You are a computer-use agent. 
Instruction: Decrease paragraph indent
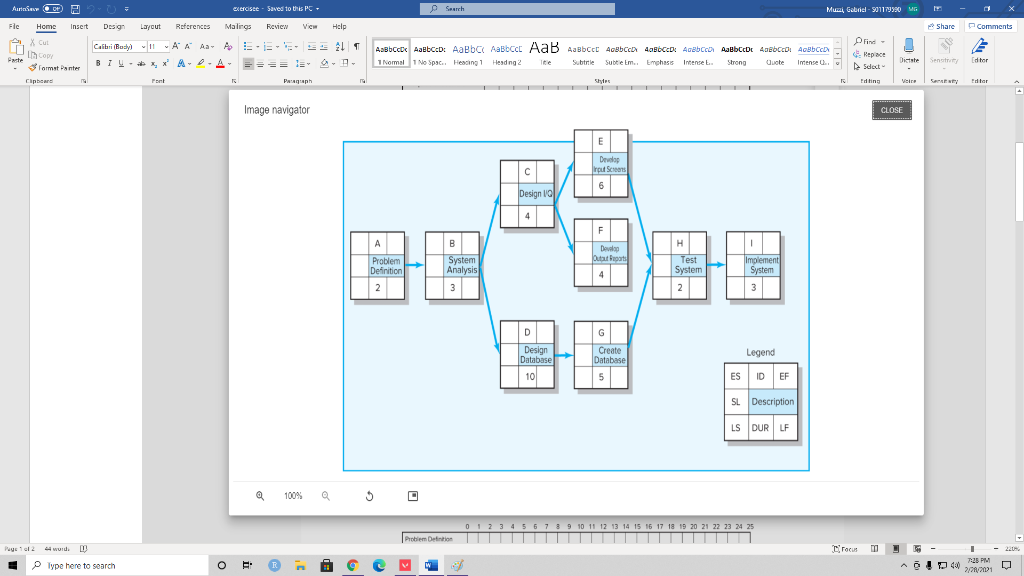[312, 46]
